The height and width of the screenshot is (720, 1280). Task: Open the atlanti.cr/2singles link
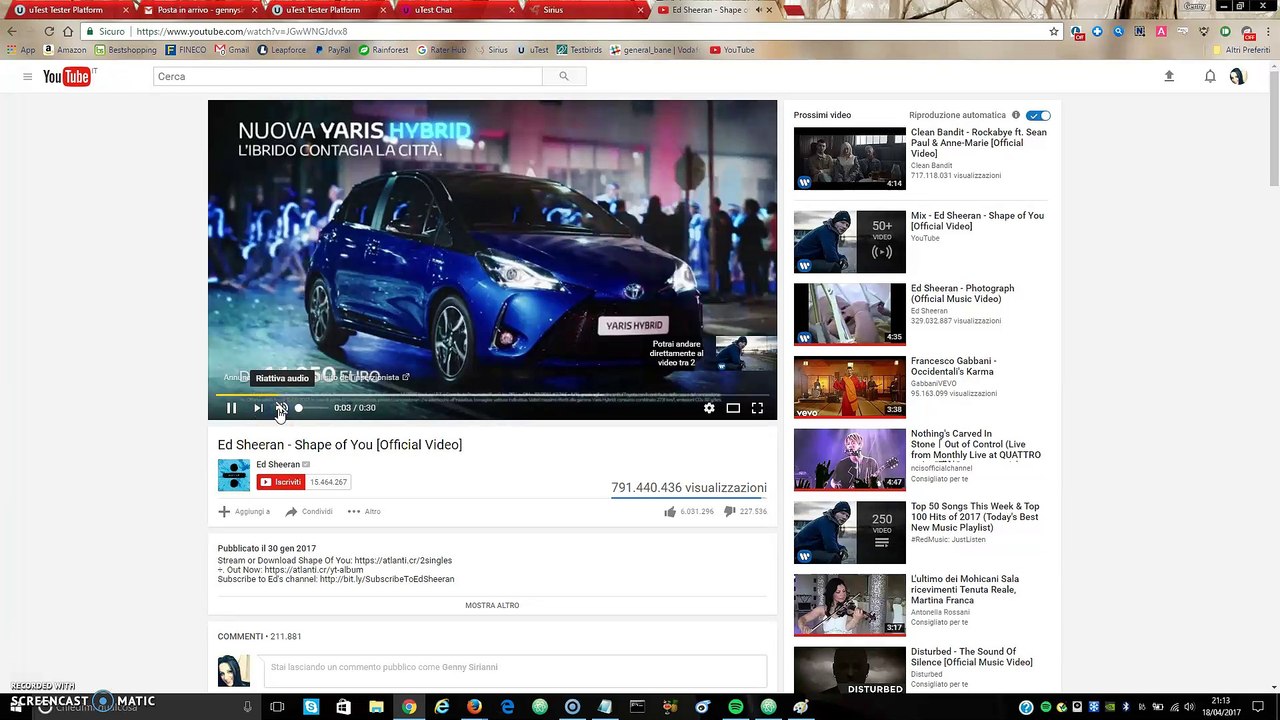pyautogui.click(x=403, y=561)
